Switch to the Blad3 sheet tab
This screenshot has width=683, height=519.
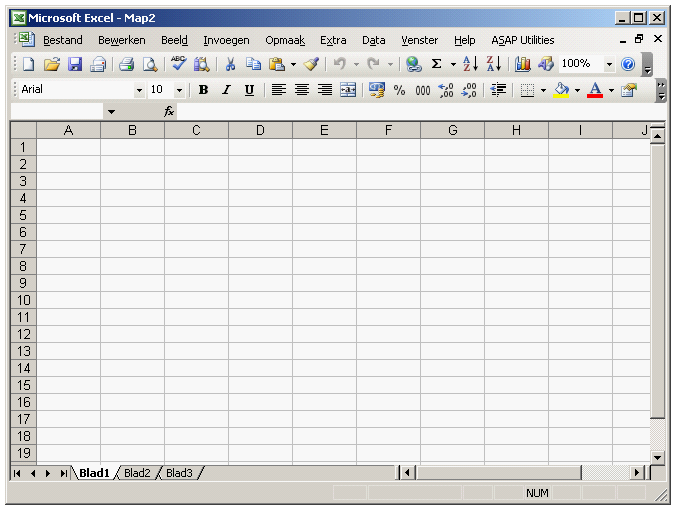179,473
